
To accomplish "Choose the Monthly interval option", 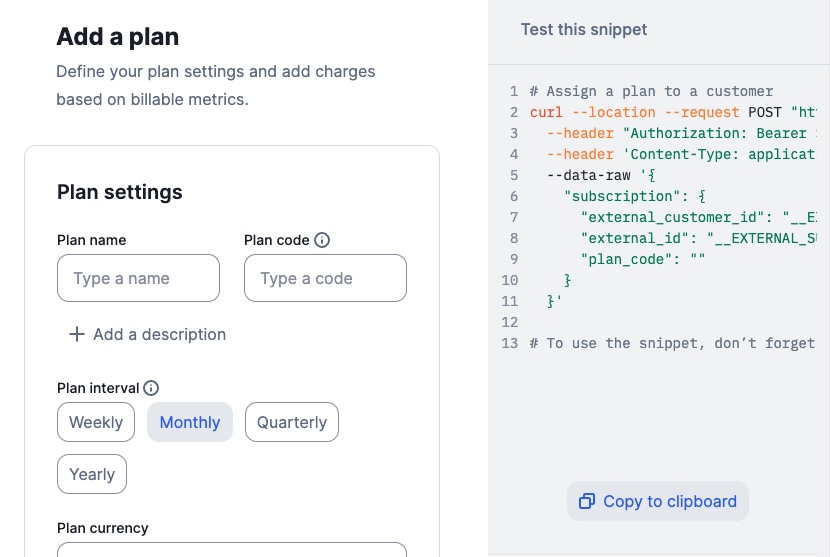I will tap(190, 422).
